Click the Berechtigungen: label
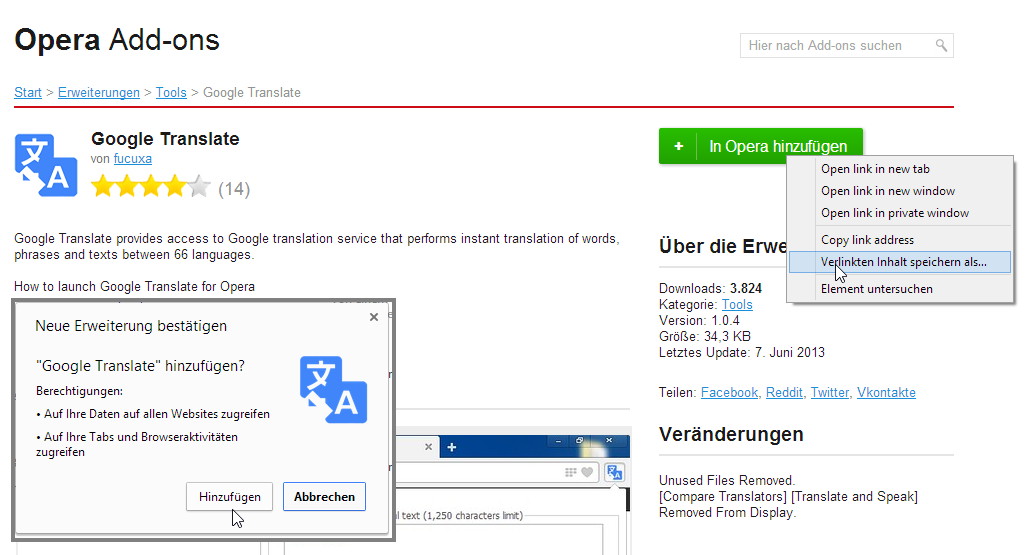The image size is (1028, 555). [x=79, y=391]
